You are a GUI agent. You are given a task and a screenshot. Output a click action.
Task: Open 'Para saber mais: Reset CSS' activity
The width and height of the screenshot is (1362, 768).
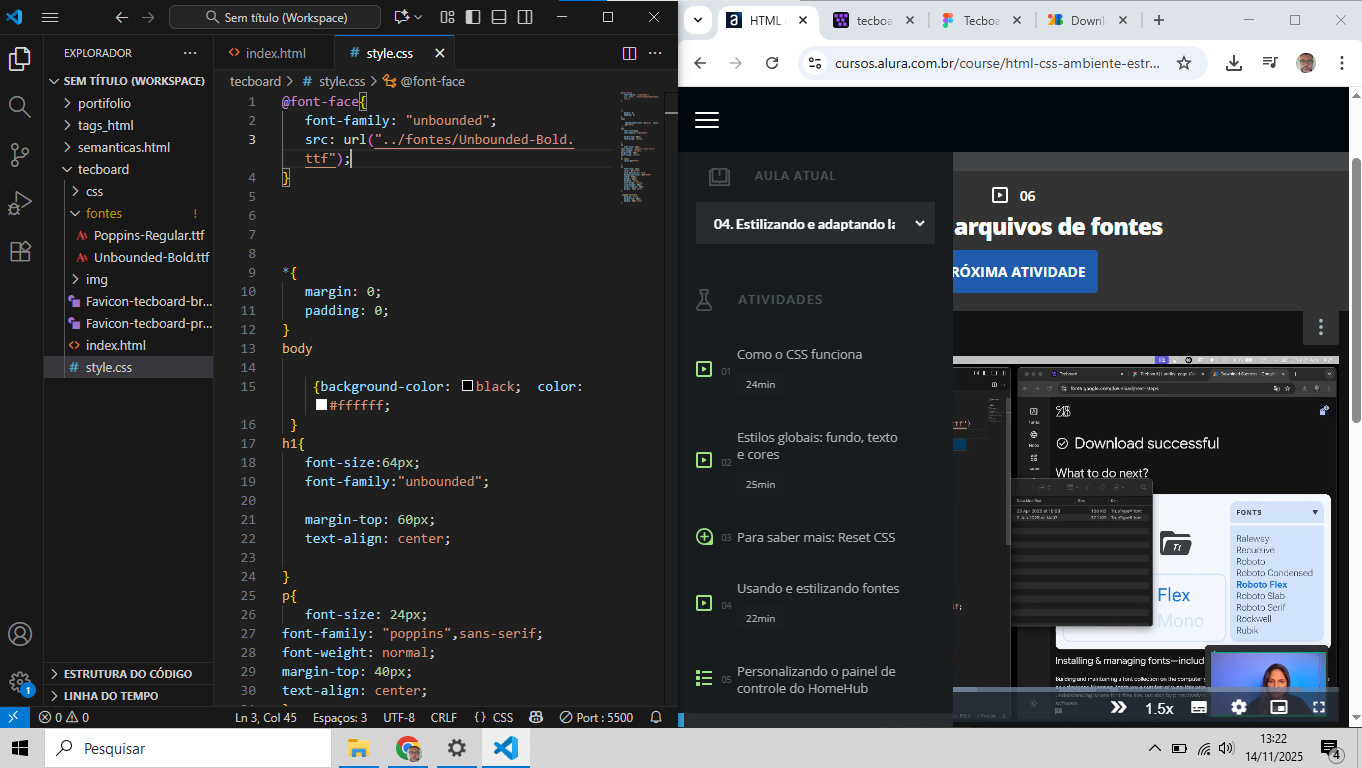click(x=816, y=537)
